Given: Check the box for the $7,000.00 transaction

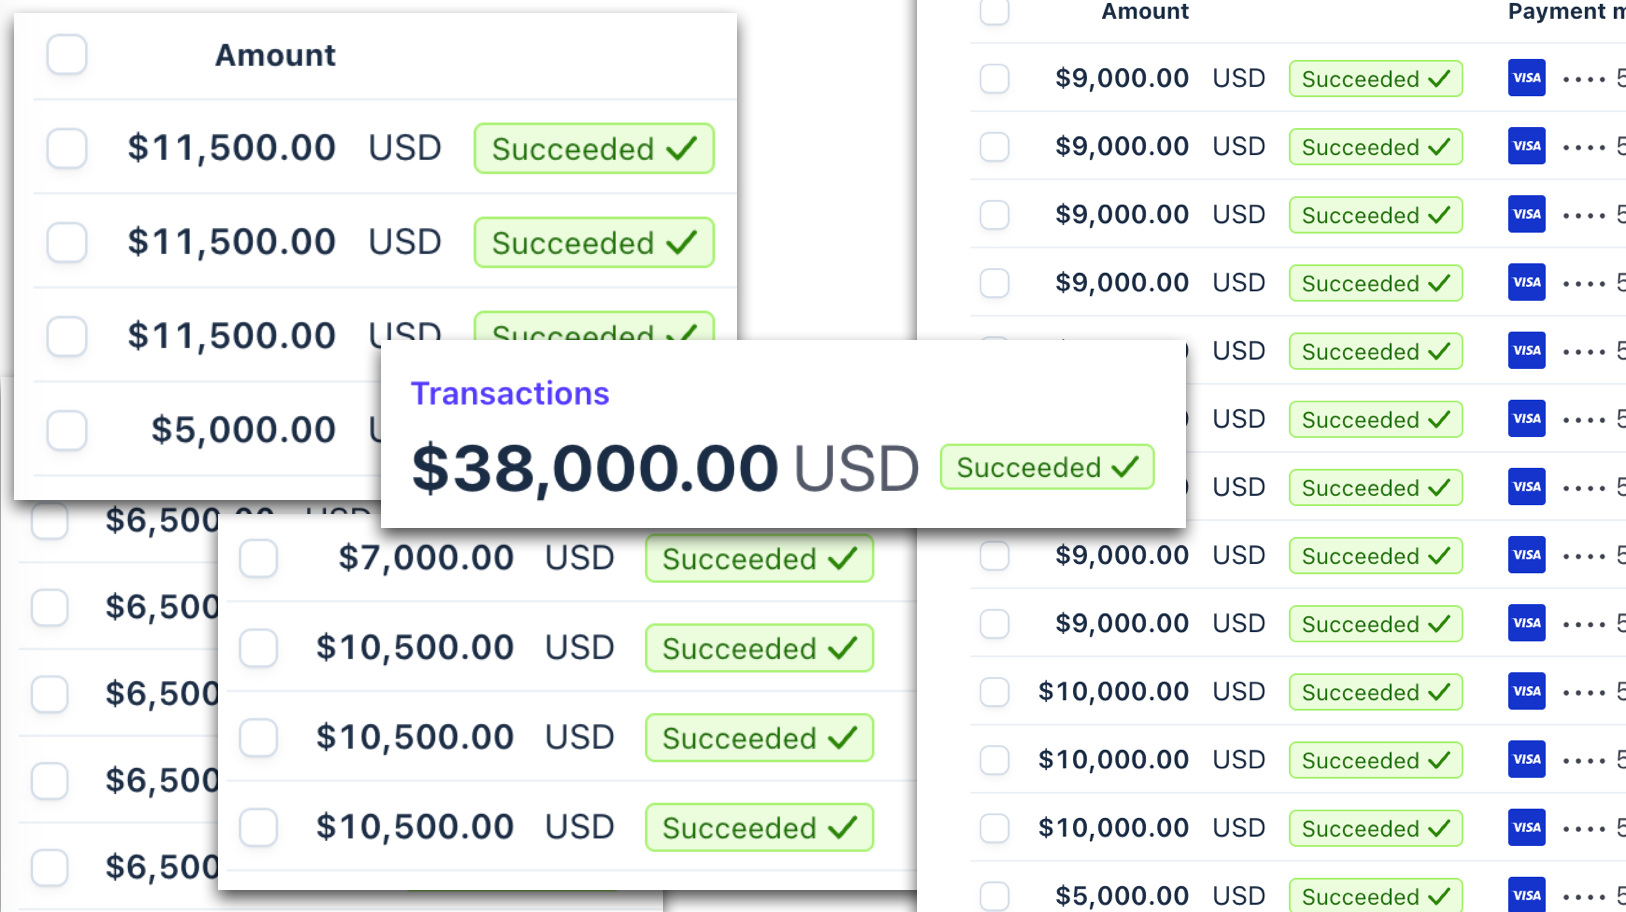Looking at the screenshot, I should click(258, 558).
